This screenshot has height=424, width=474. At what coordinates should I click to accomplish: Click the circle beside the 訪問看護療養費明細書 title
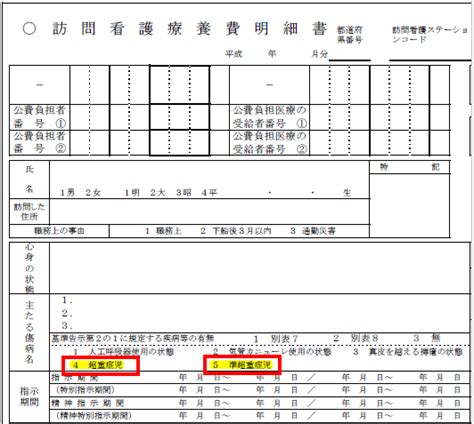pos(29,29)
